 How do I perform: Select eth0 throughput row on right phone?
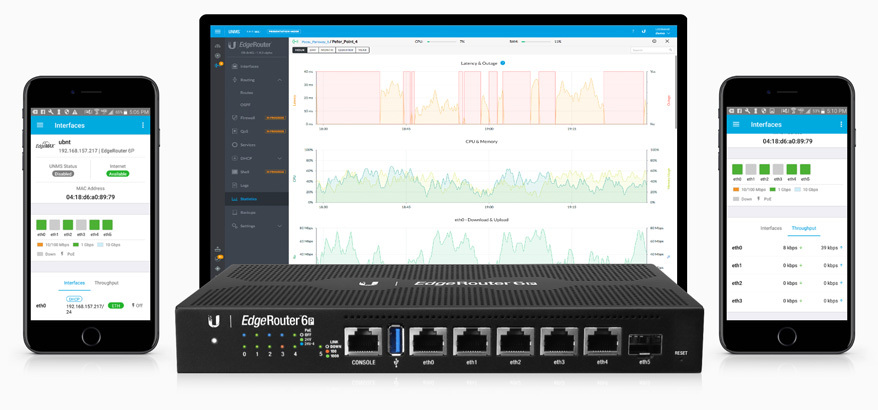pos(787,247)
